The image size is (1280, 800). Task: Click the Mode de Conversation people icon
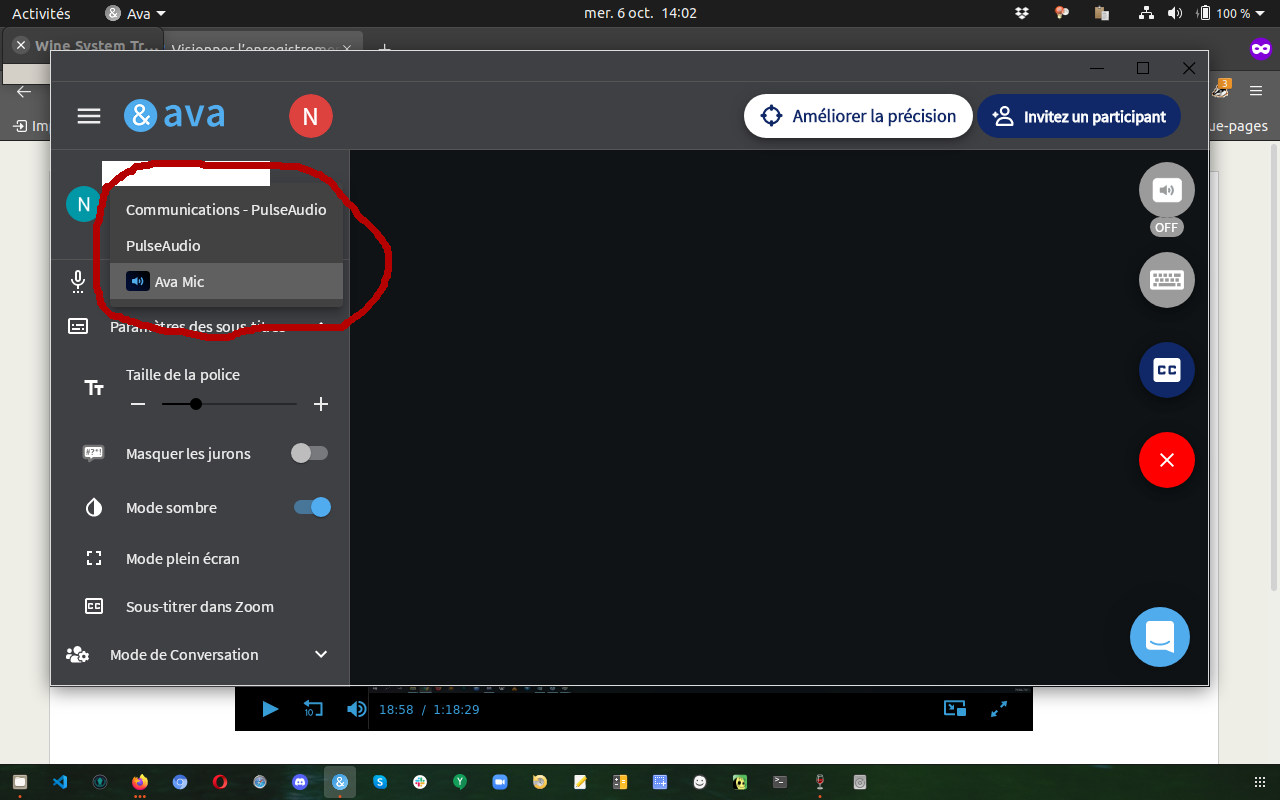[77, 655]
